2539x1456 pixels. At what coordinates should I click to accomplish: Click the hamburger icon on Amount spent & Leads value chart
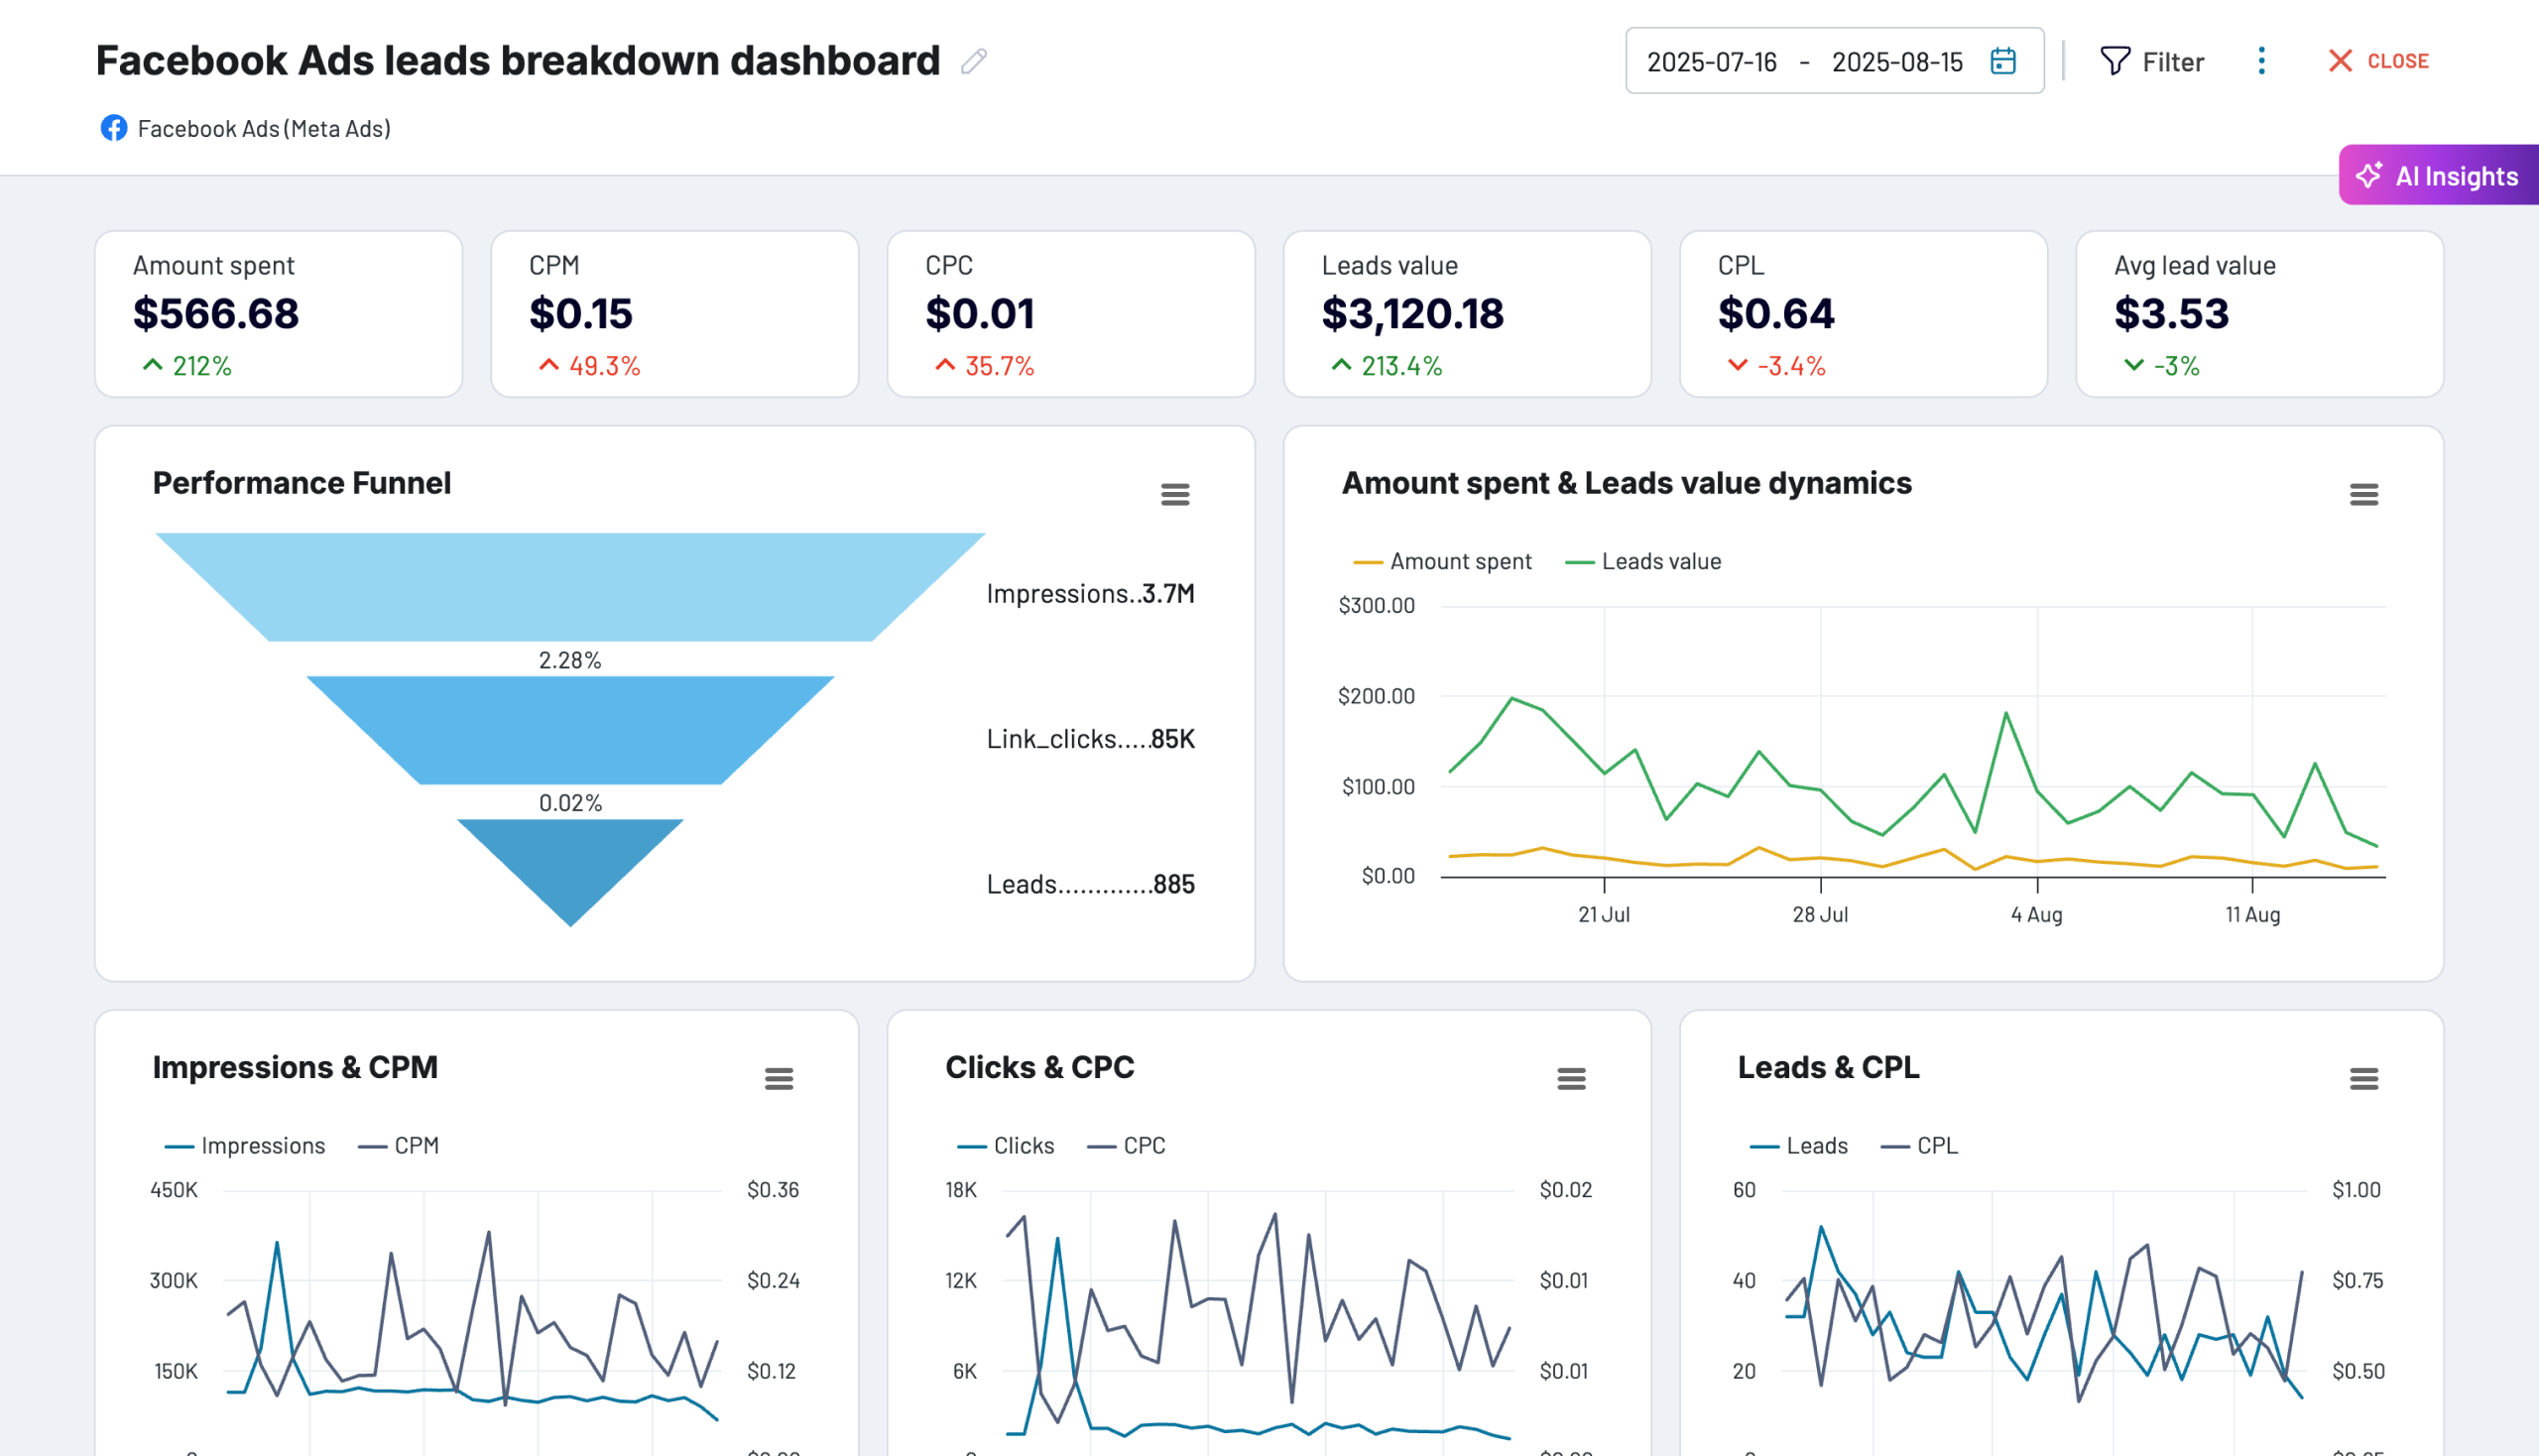(x=2364, y=494)
